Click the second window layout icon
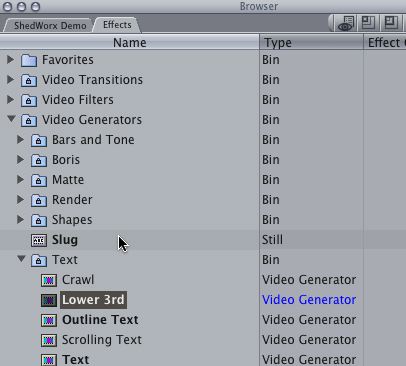The width and height of the screenshot is (406, 366). pyautogui.click(x=390, y=23)
